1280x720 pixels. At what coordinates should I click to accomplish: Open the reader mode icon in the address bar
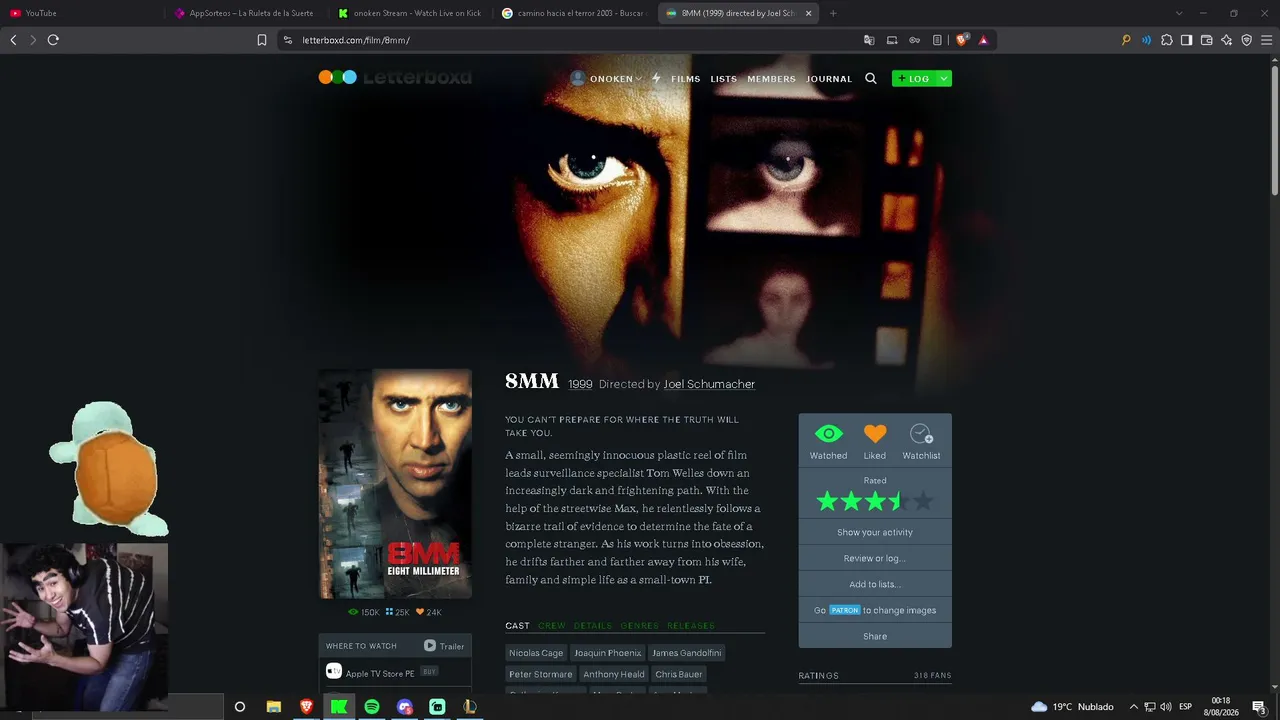click(937, 40)
